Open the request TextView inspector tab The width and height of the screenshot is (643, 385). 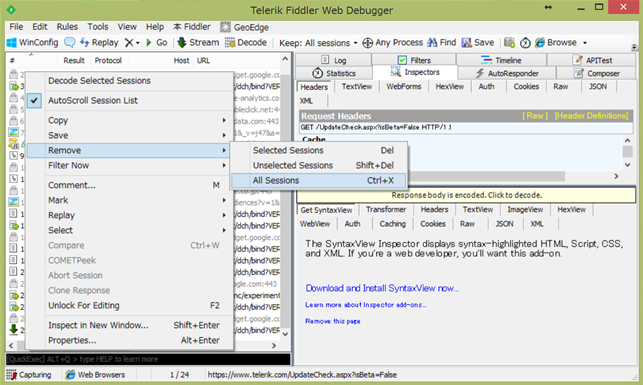click(356, 87)
